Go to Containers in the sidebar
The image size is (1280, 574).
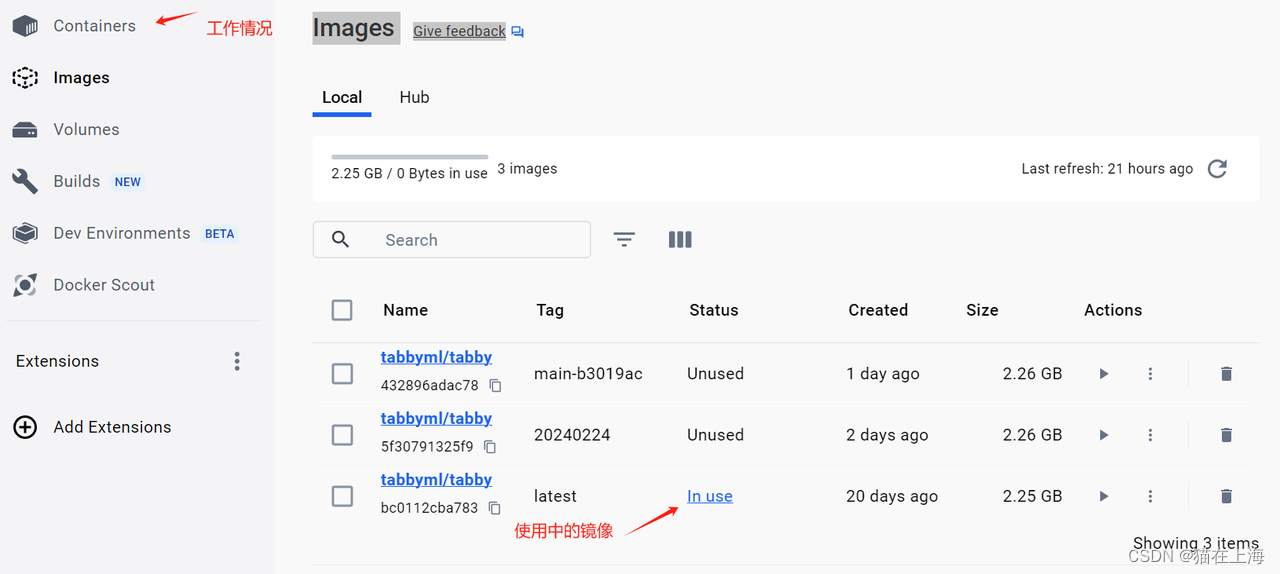coord(94,26)
